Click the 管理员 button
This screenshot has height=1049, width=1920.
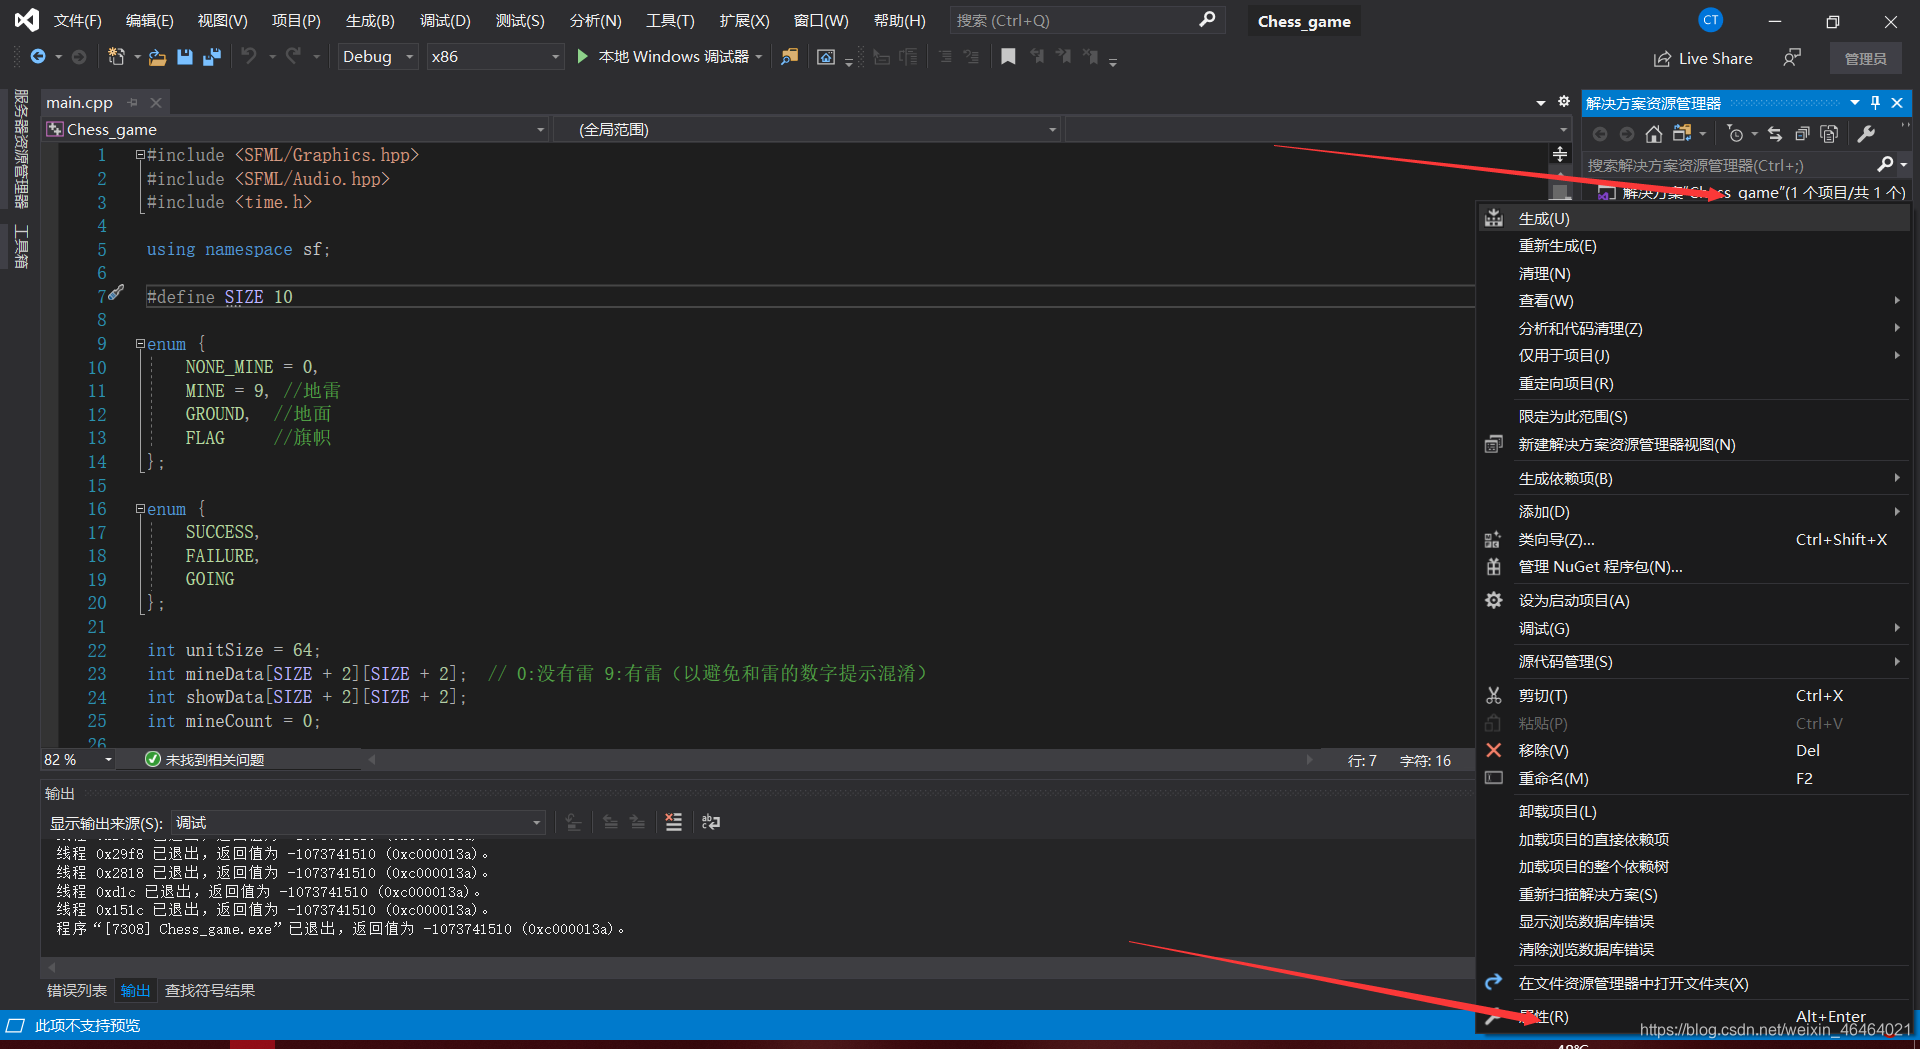click(x=1865, y=59)
